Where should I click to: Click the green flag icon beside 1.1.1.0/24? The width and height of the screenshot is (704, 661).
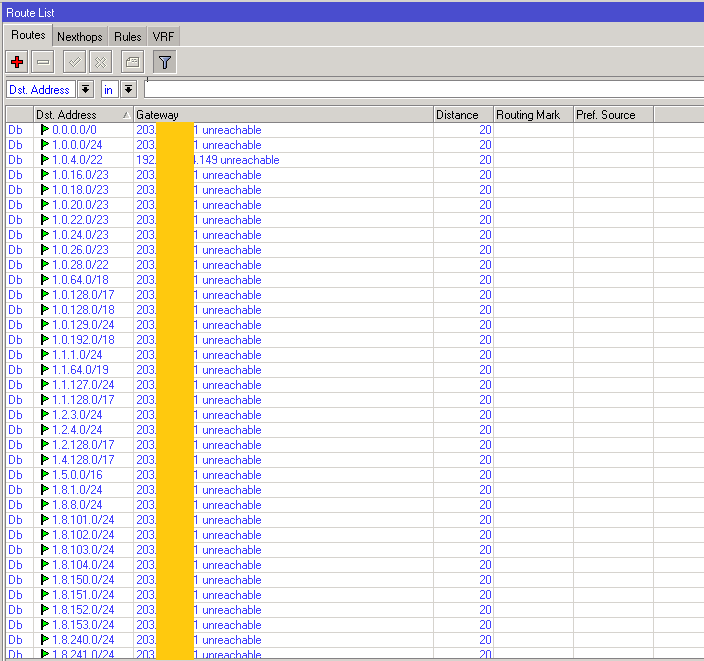click(45, 355)
